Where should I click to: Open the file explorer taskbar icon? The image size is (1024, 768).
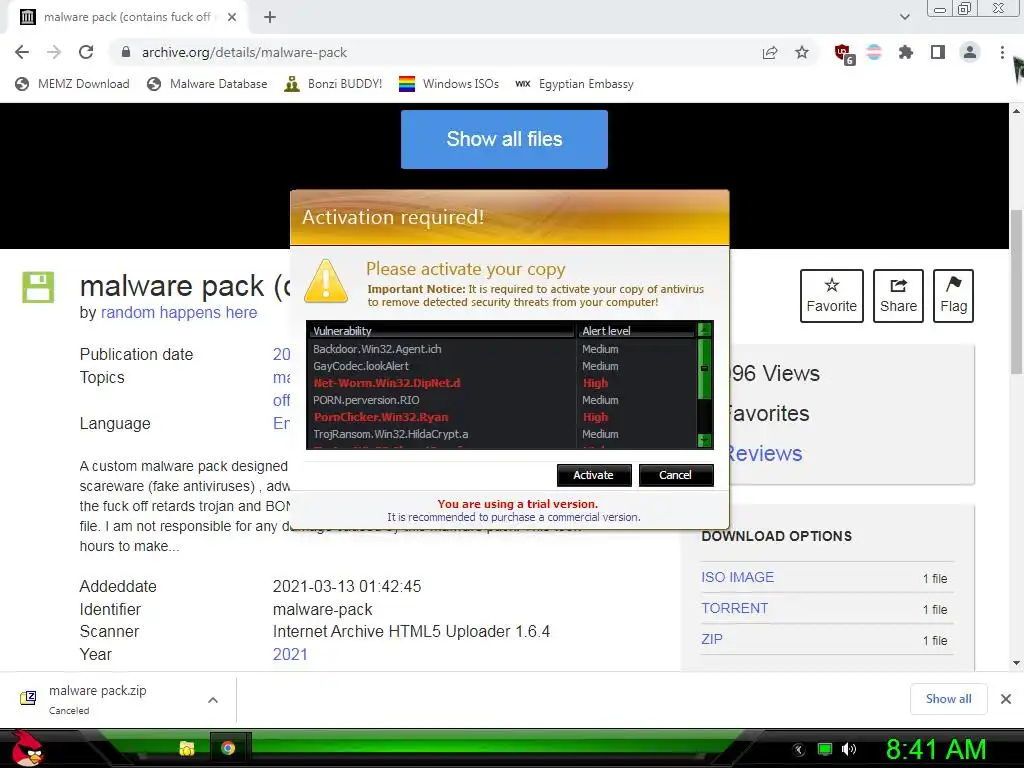(x=187, y=748)
